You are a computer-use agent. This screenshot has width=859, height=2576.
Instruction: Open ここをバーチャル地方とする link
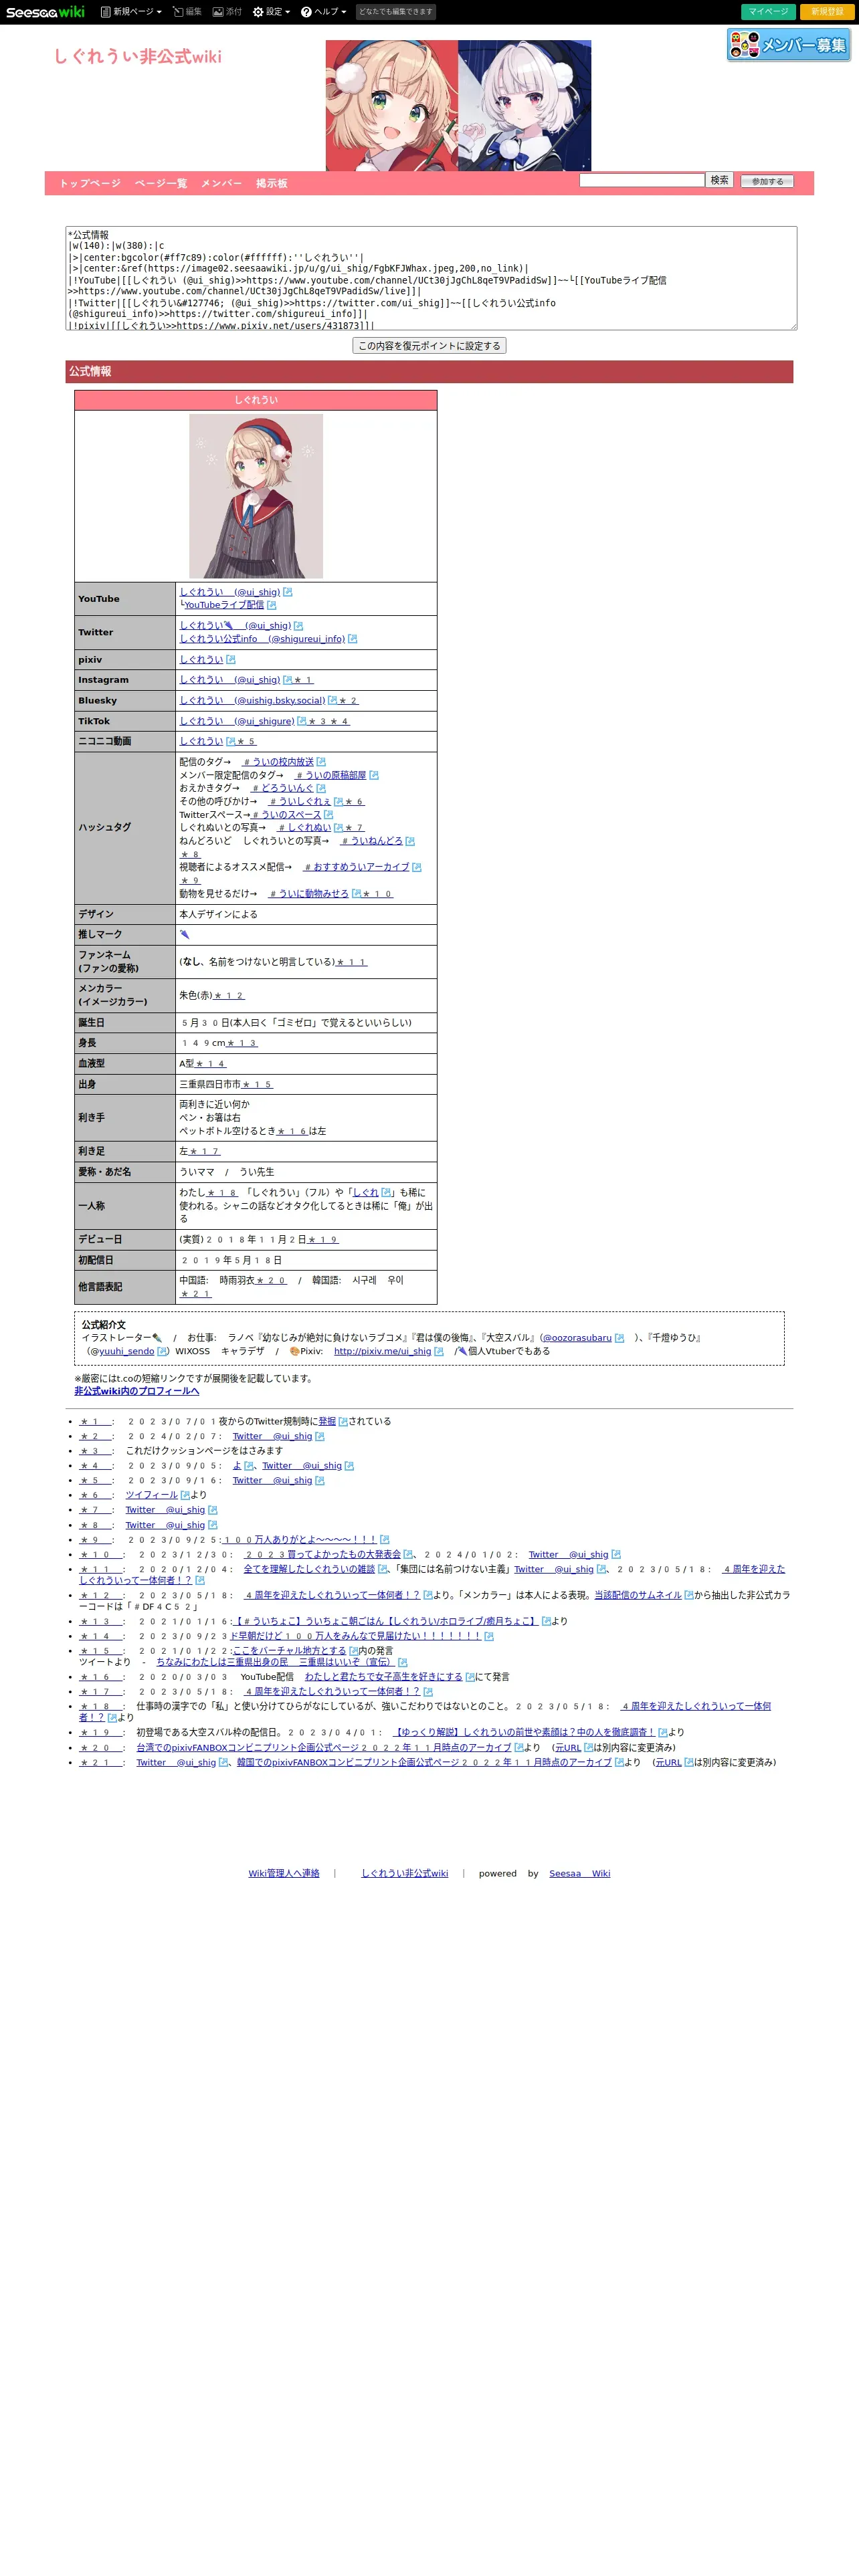click(289, 1650)
